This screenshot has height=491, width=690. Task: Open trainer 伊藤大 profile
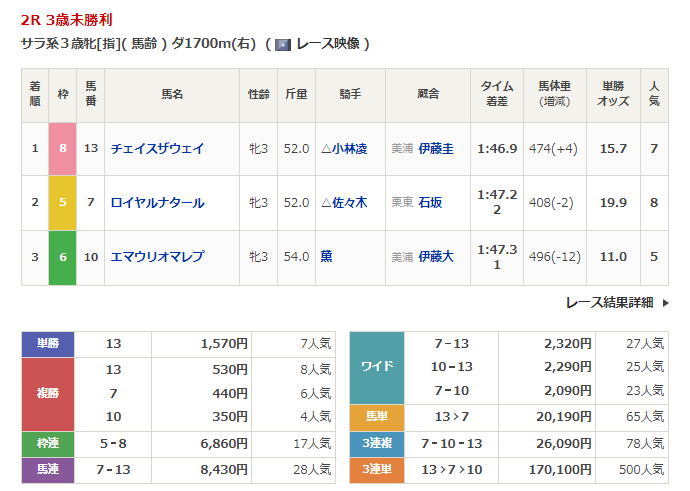pos(436,257)
